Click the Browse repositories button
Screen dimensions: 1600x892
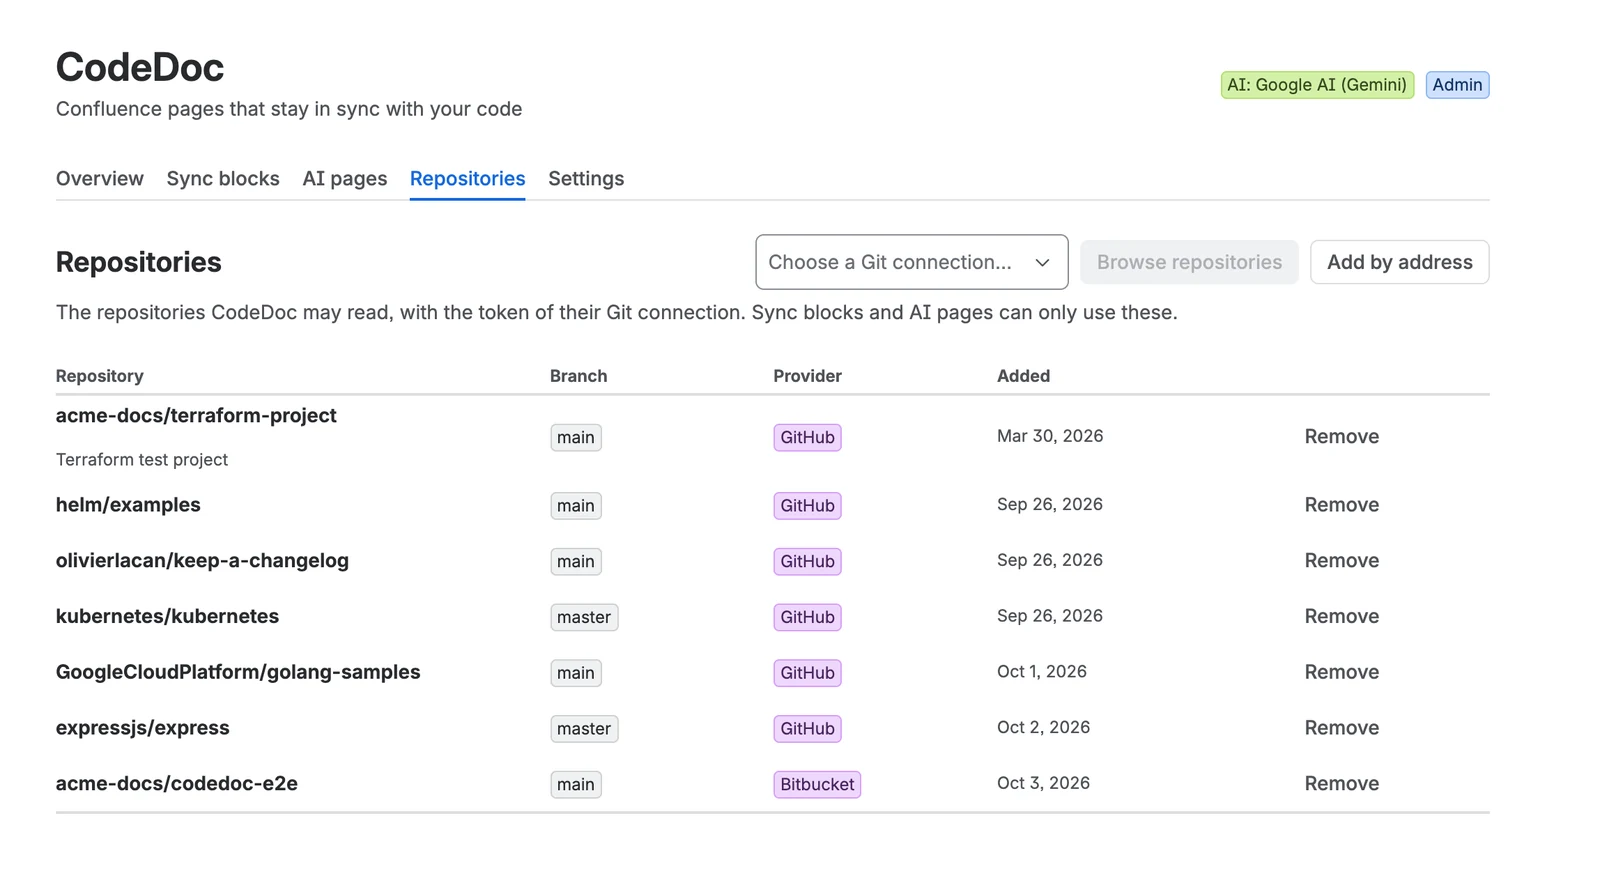pyautogui.click(x=1189, y=262)
